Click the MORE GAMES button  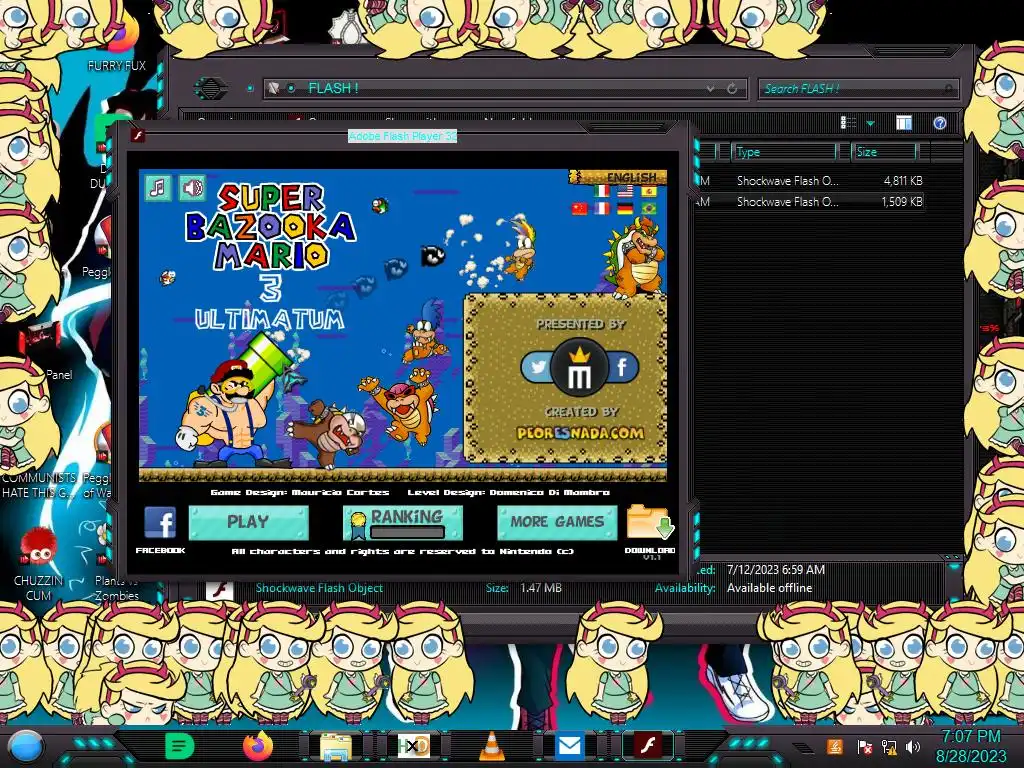pyautogui.click(x=557, y=522)
